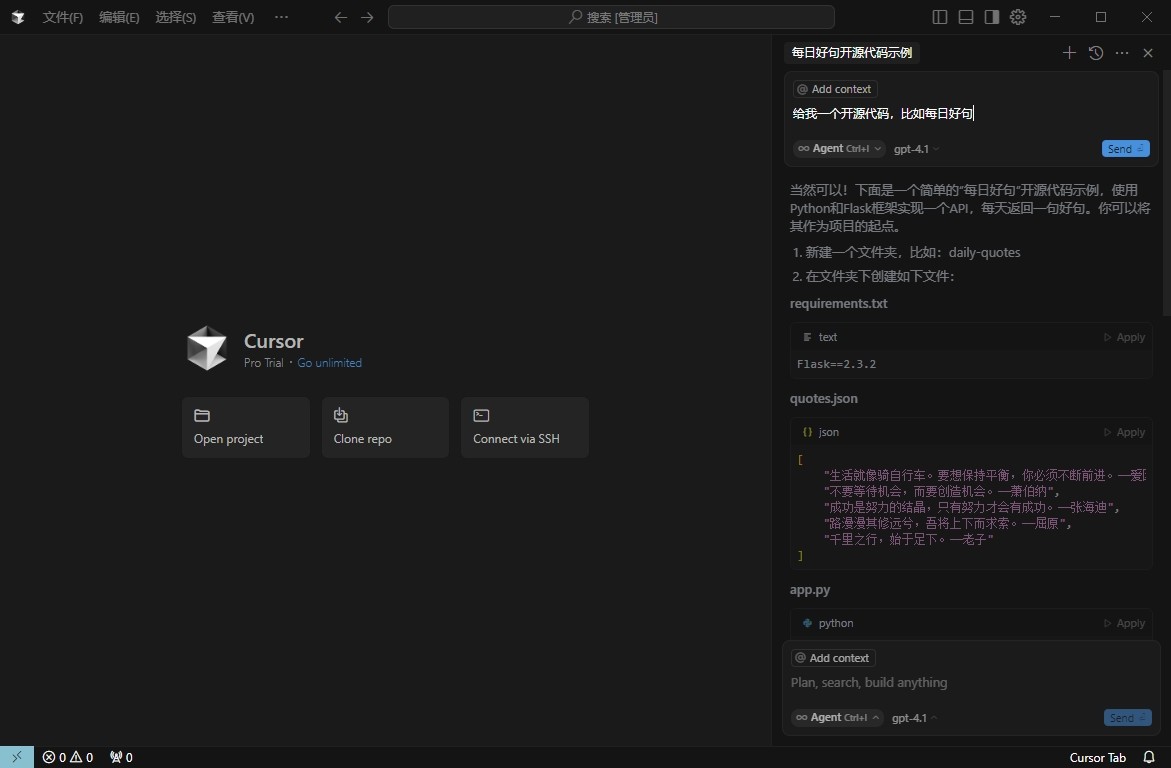1171x768 pixels.
Task: Apply the quotes.json code block
Action: tap(1124, 432)
